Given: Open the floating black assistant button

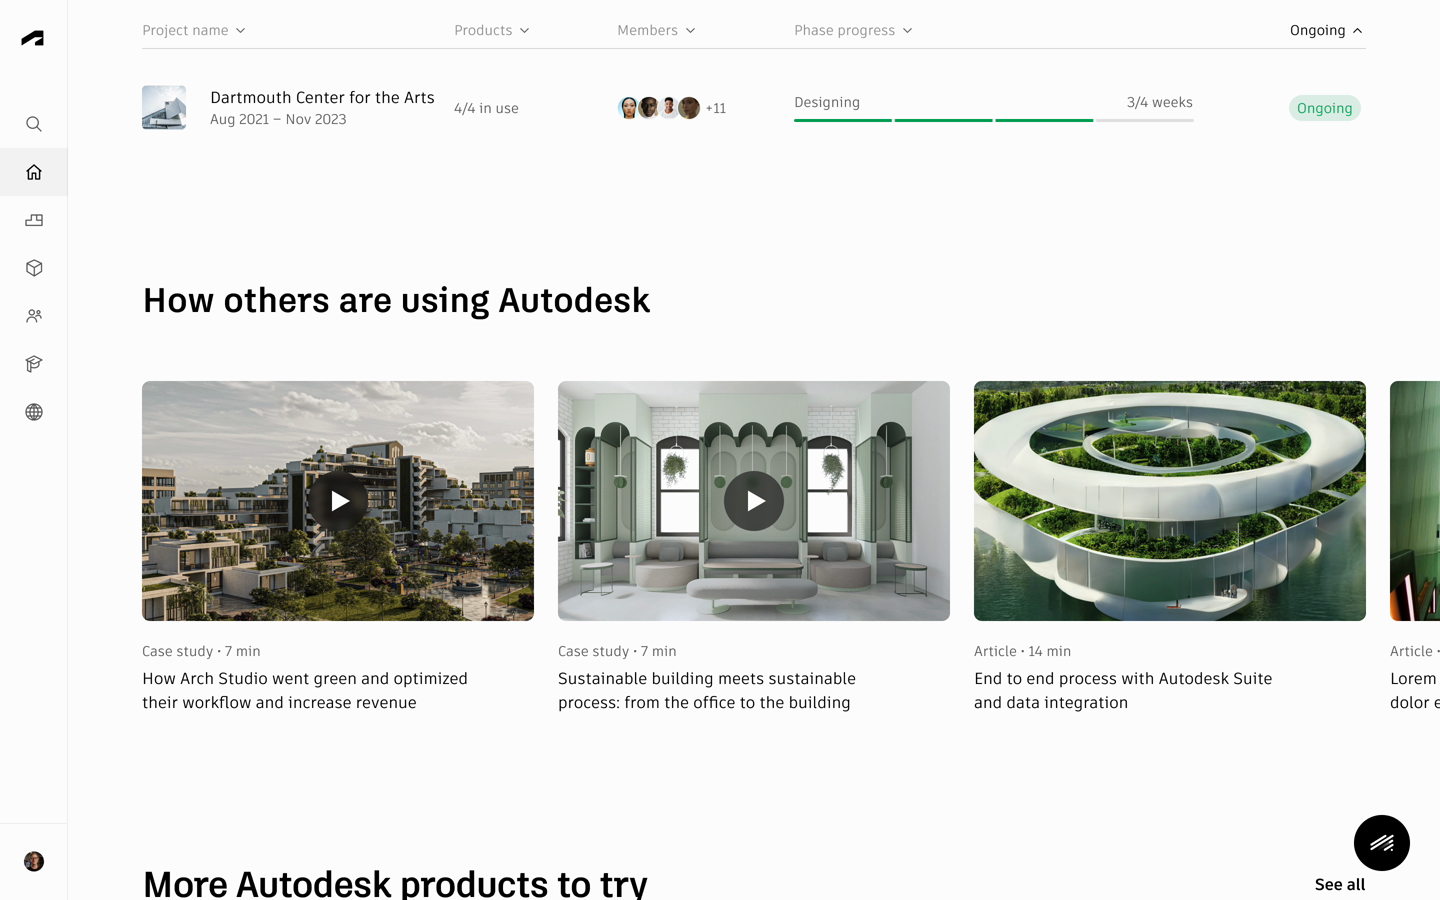Looking at the screenshot, I should click(1382, 843).
